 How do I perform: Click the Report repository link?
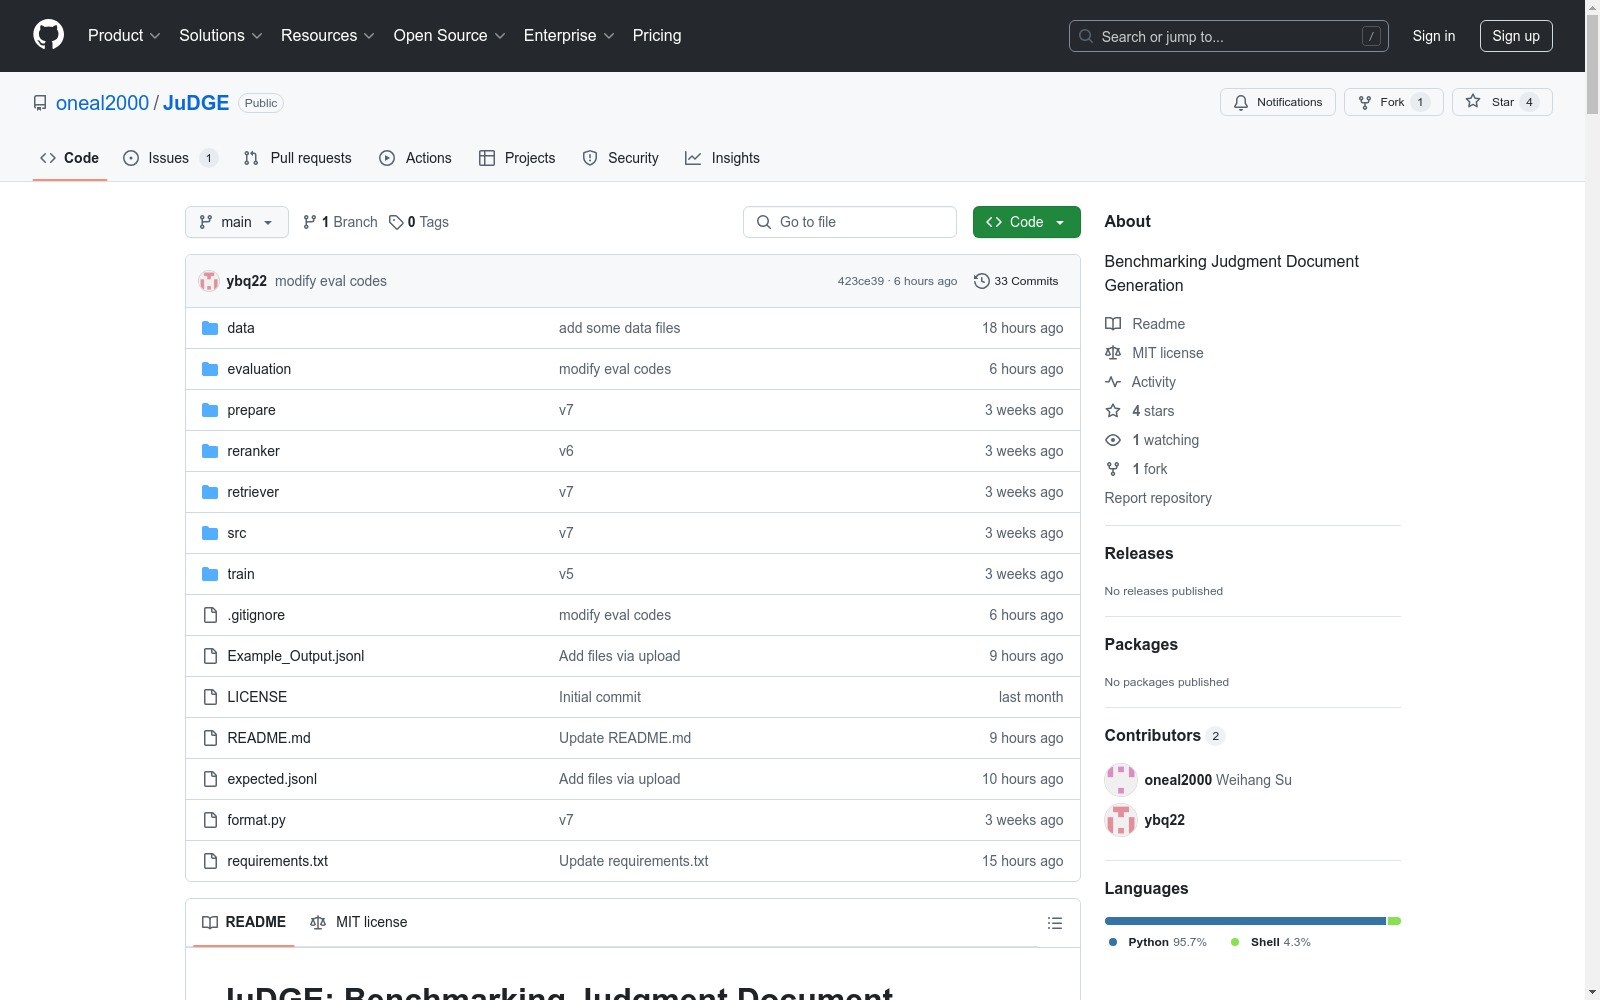tap(1158, 498)
